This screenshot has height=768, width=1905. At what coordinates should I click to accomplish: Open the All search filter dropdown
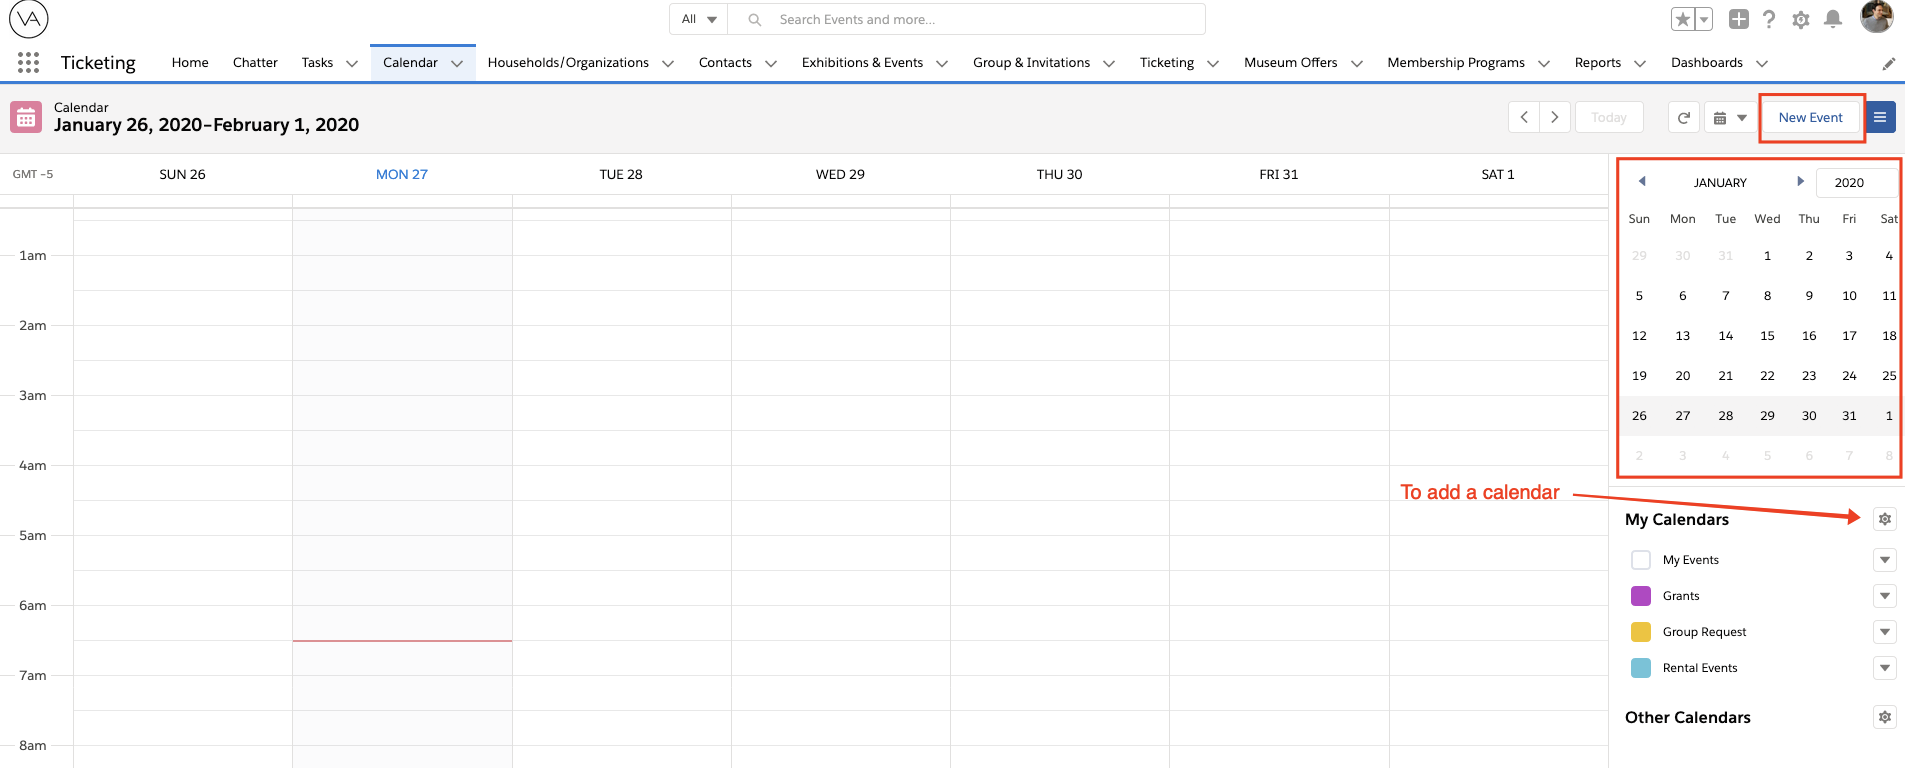click(698, 19)
